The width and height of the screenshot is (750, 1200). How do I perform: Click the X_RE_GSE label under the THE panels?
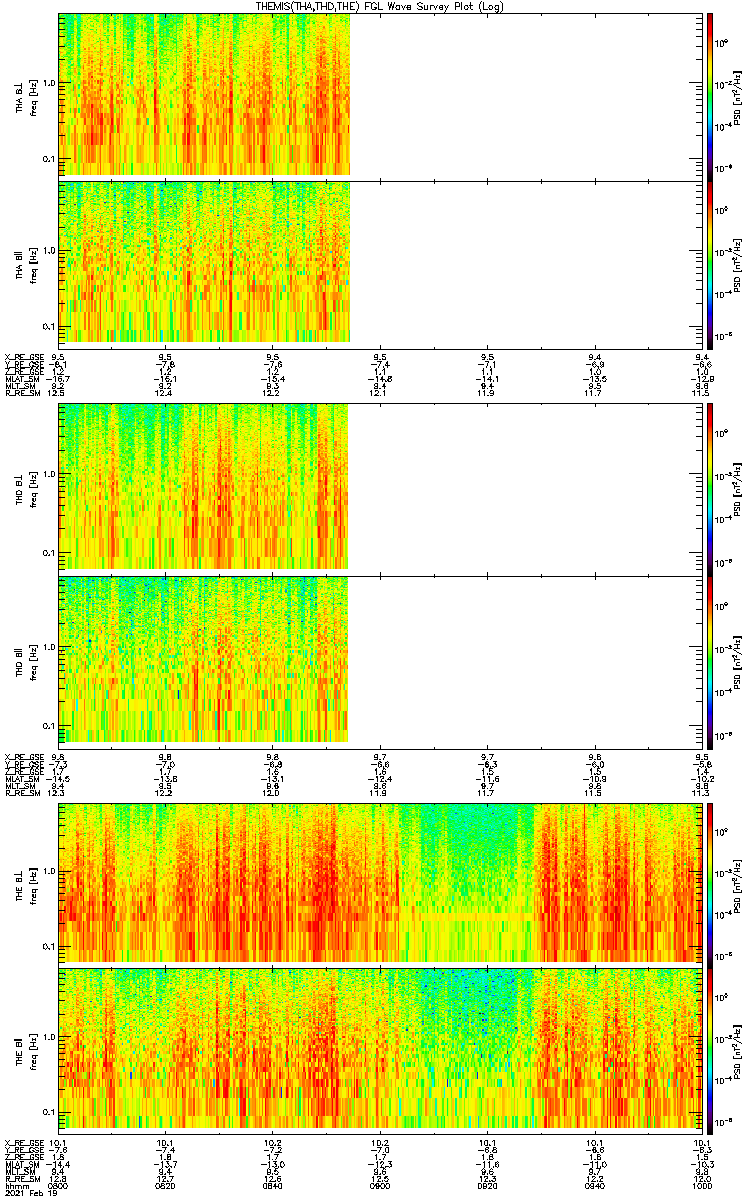point(26,1142)
